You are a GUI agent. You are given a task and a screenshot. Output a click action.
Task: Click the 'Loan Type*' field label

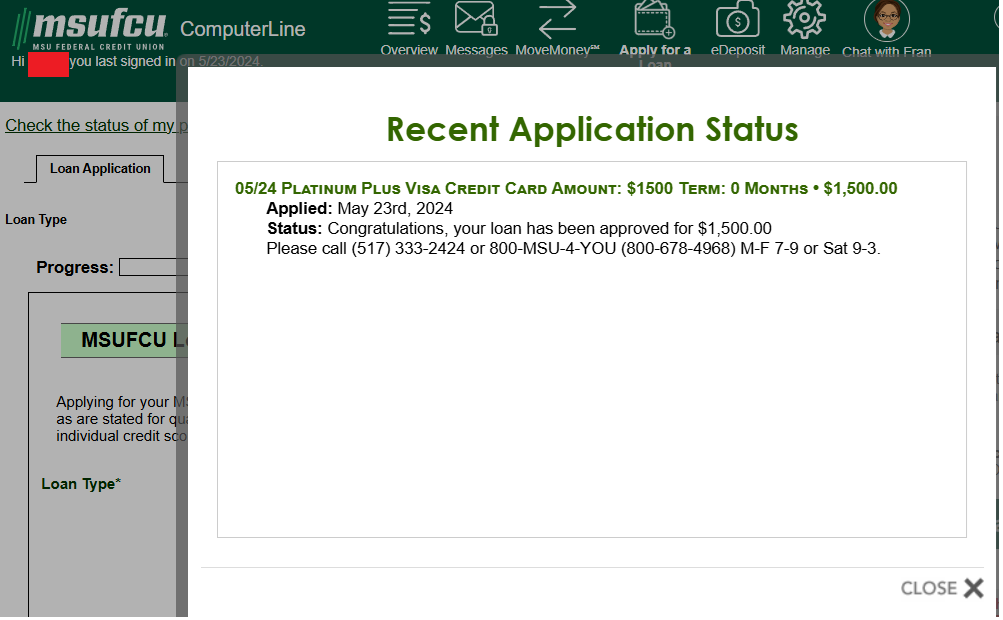(x=81, y=484)
